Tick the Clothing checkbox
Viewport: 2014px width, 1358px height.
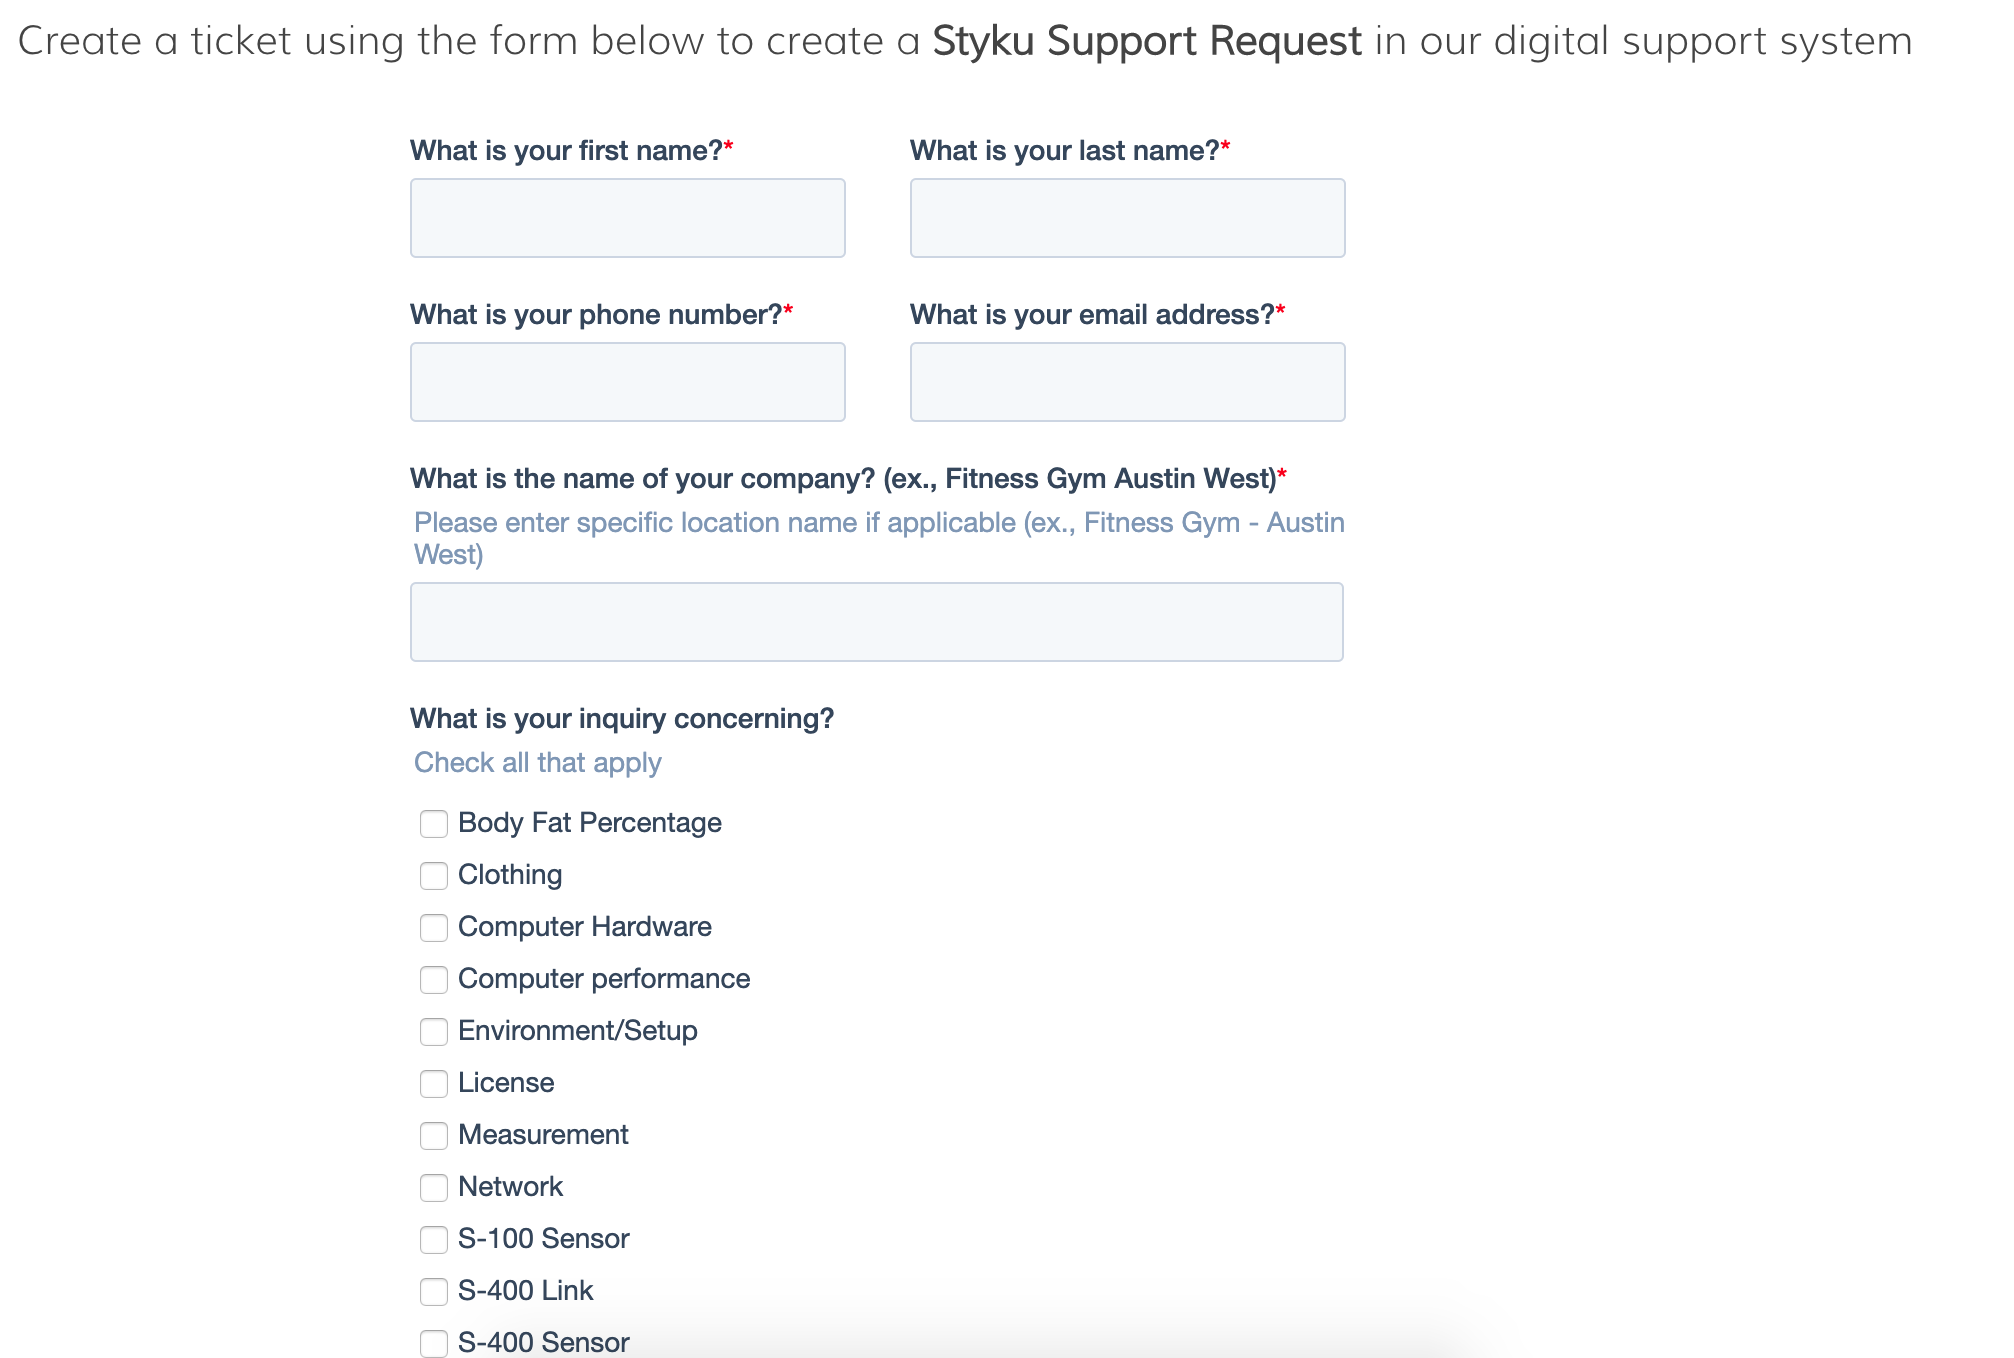434,876
